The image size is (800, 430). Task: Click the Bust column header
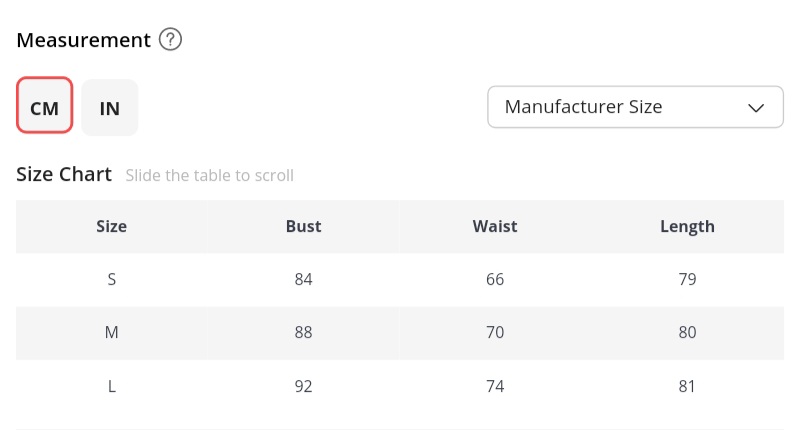(303, 226)
